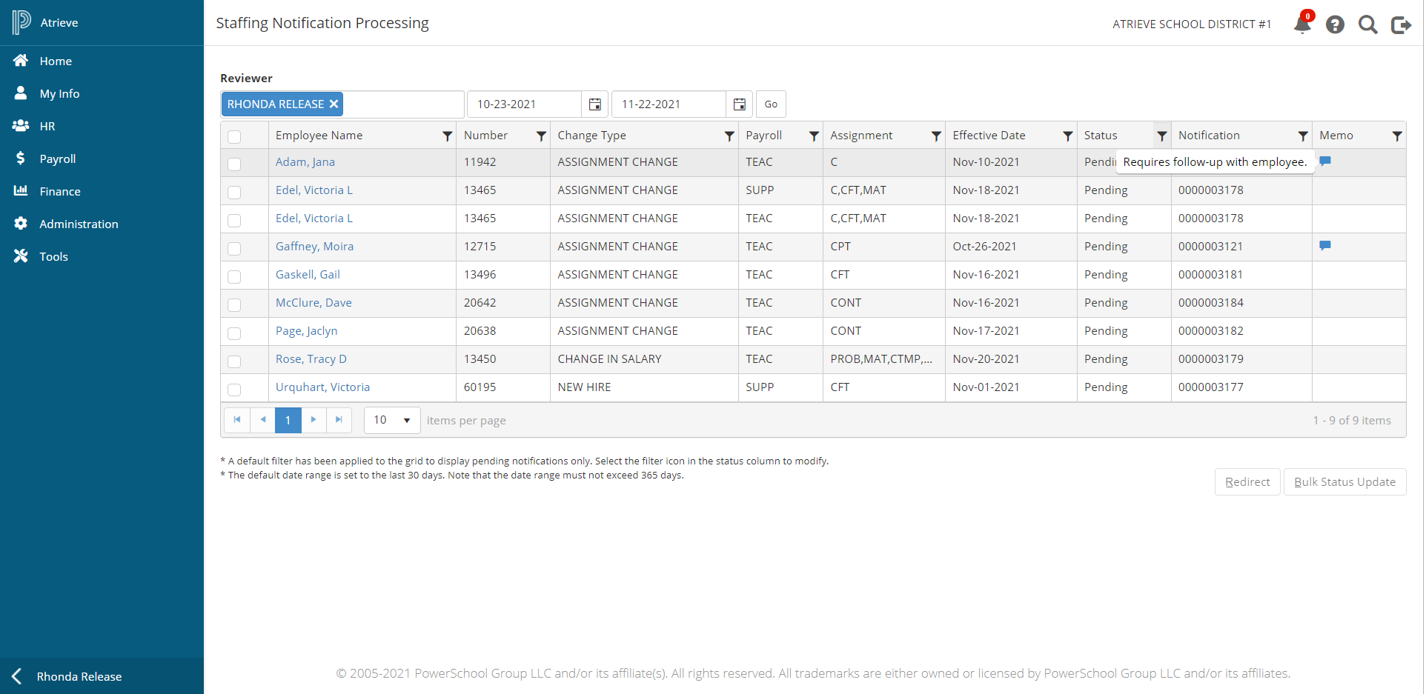This screenshot has height=694, width=1424.
Task: Open the notifications bell icon
Action: [x=1302, y=24]
